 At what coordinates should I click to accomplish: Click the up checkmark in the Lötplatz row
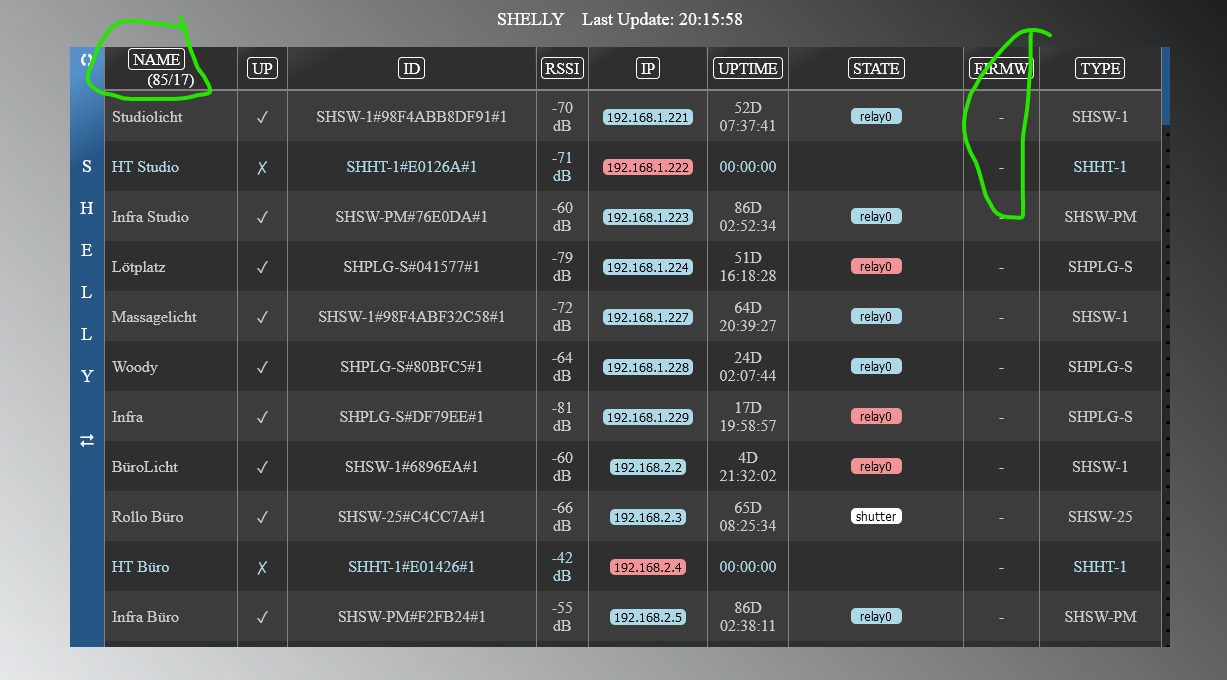(x=262, y=267)
